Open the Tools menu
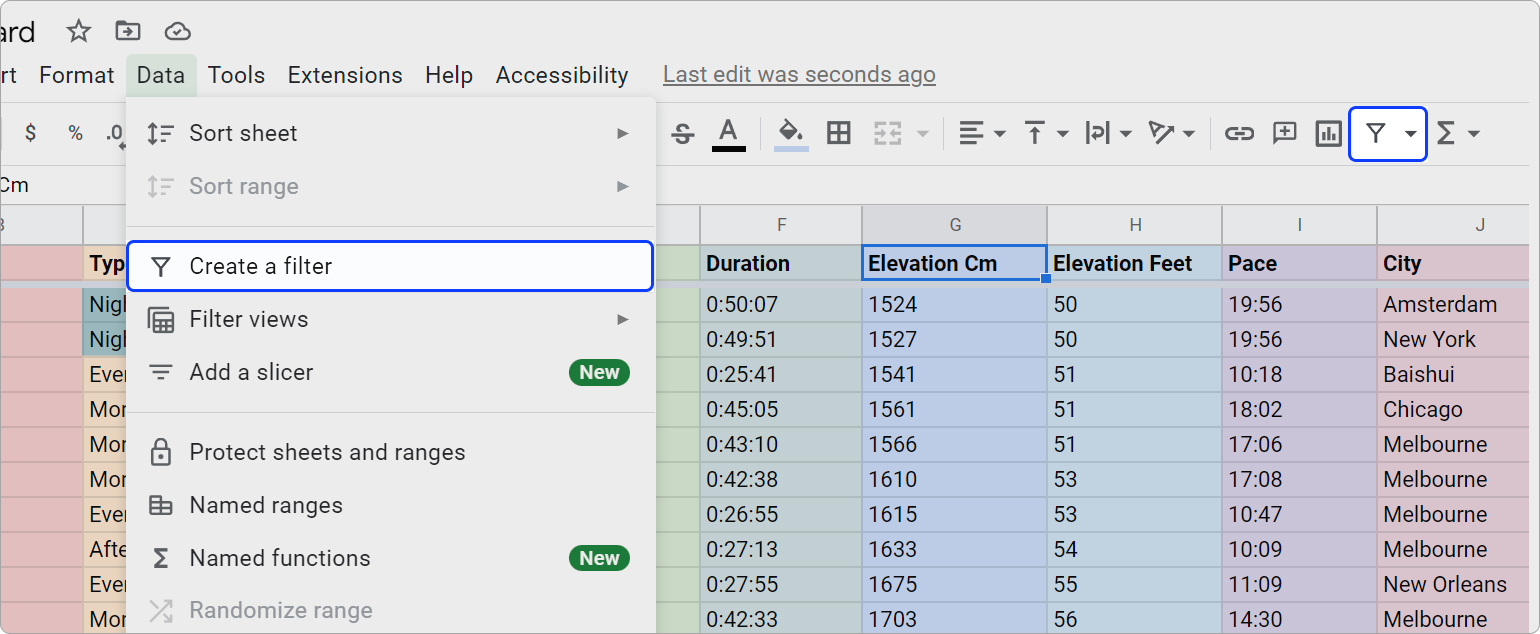Screen dimensions: 1540x634 (236, 74)
